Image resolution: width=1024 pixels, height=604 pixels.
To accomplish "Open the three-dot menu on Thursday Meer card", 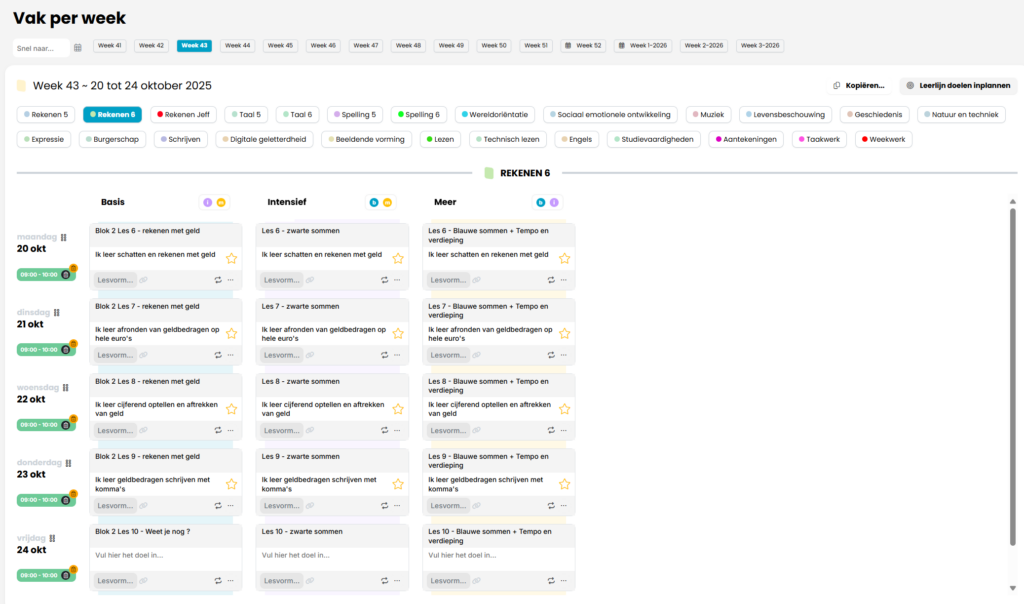I will [564, 505].
